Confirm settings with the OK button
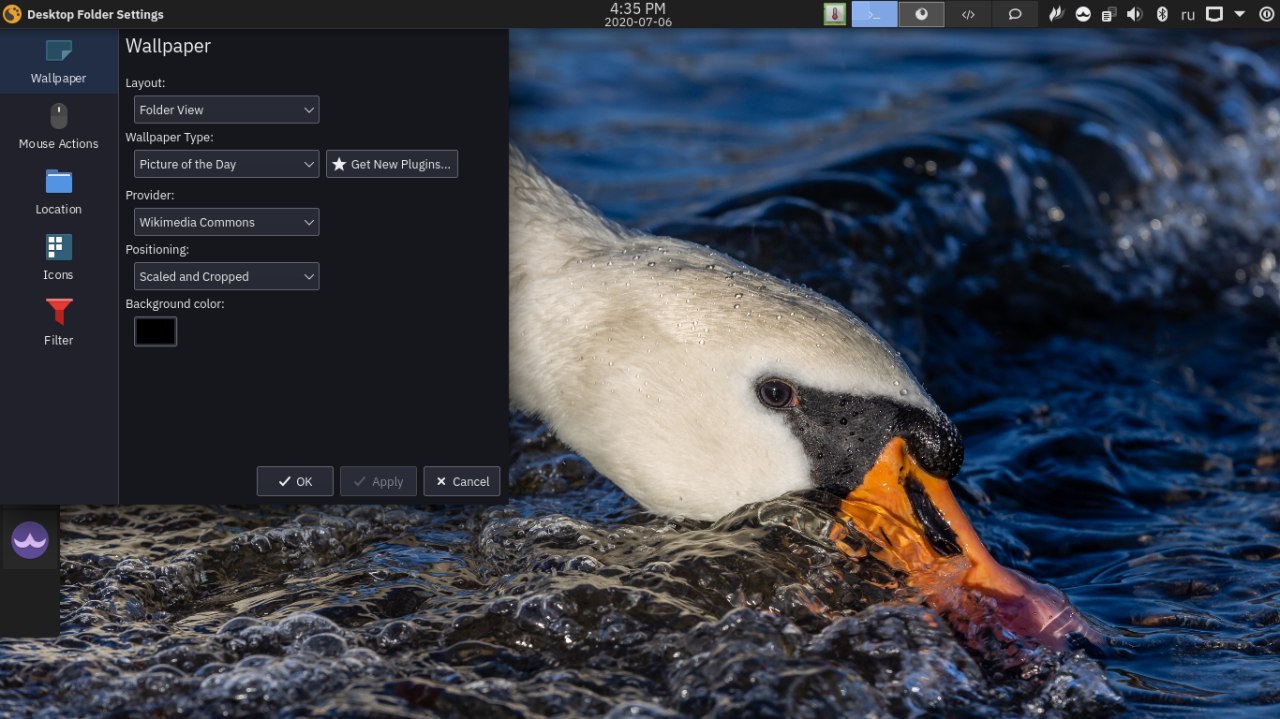 [x=295, y=481]
